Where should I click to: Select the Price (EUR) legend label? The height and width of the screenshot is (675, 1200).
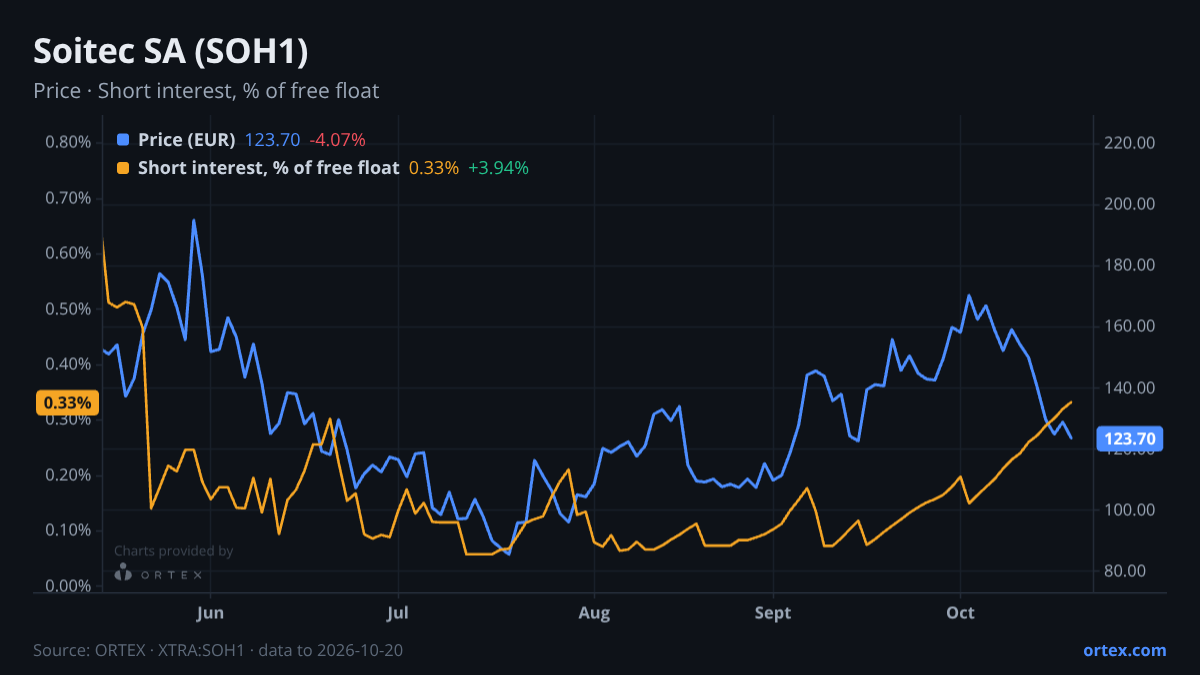187,139
